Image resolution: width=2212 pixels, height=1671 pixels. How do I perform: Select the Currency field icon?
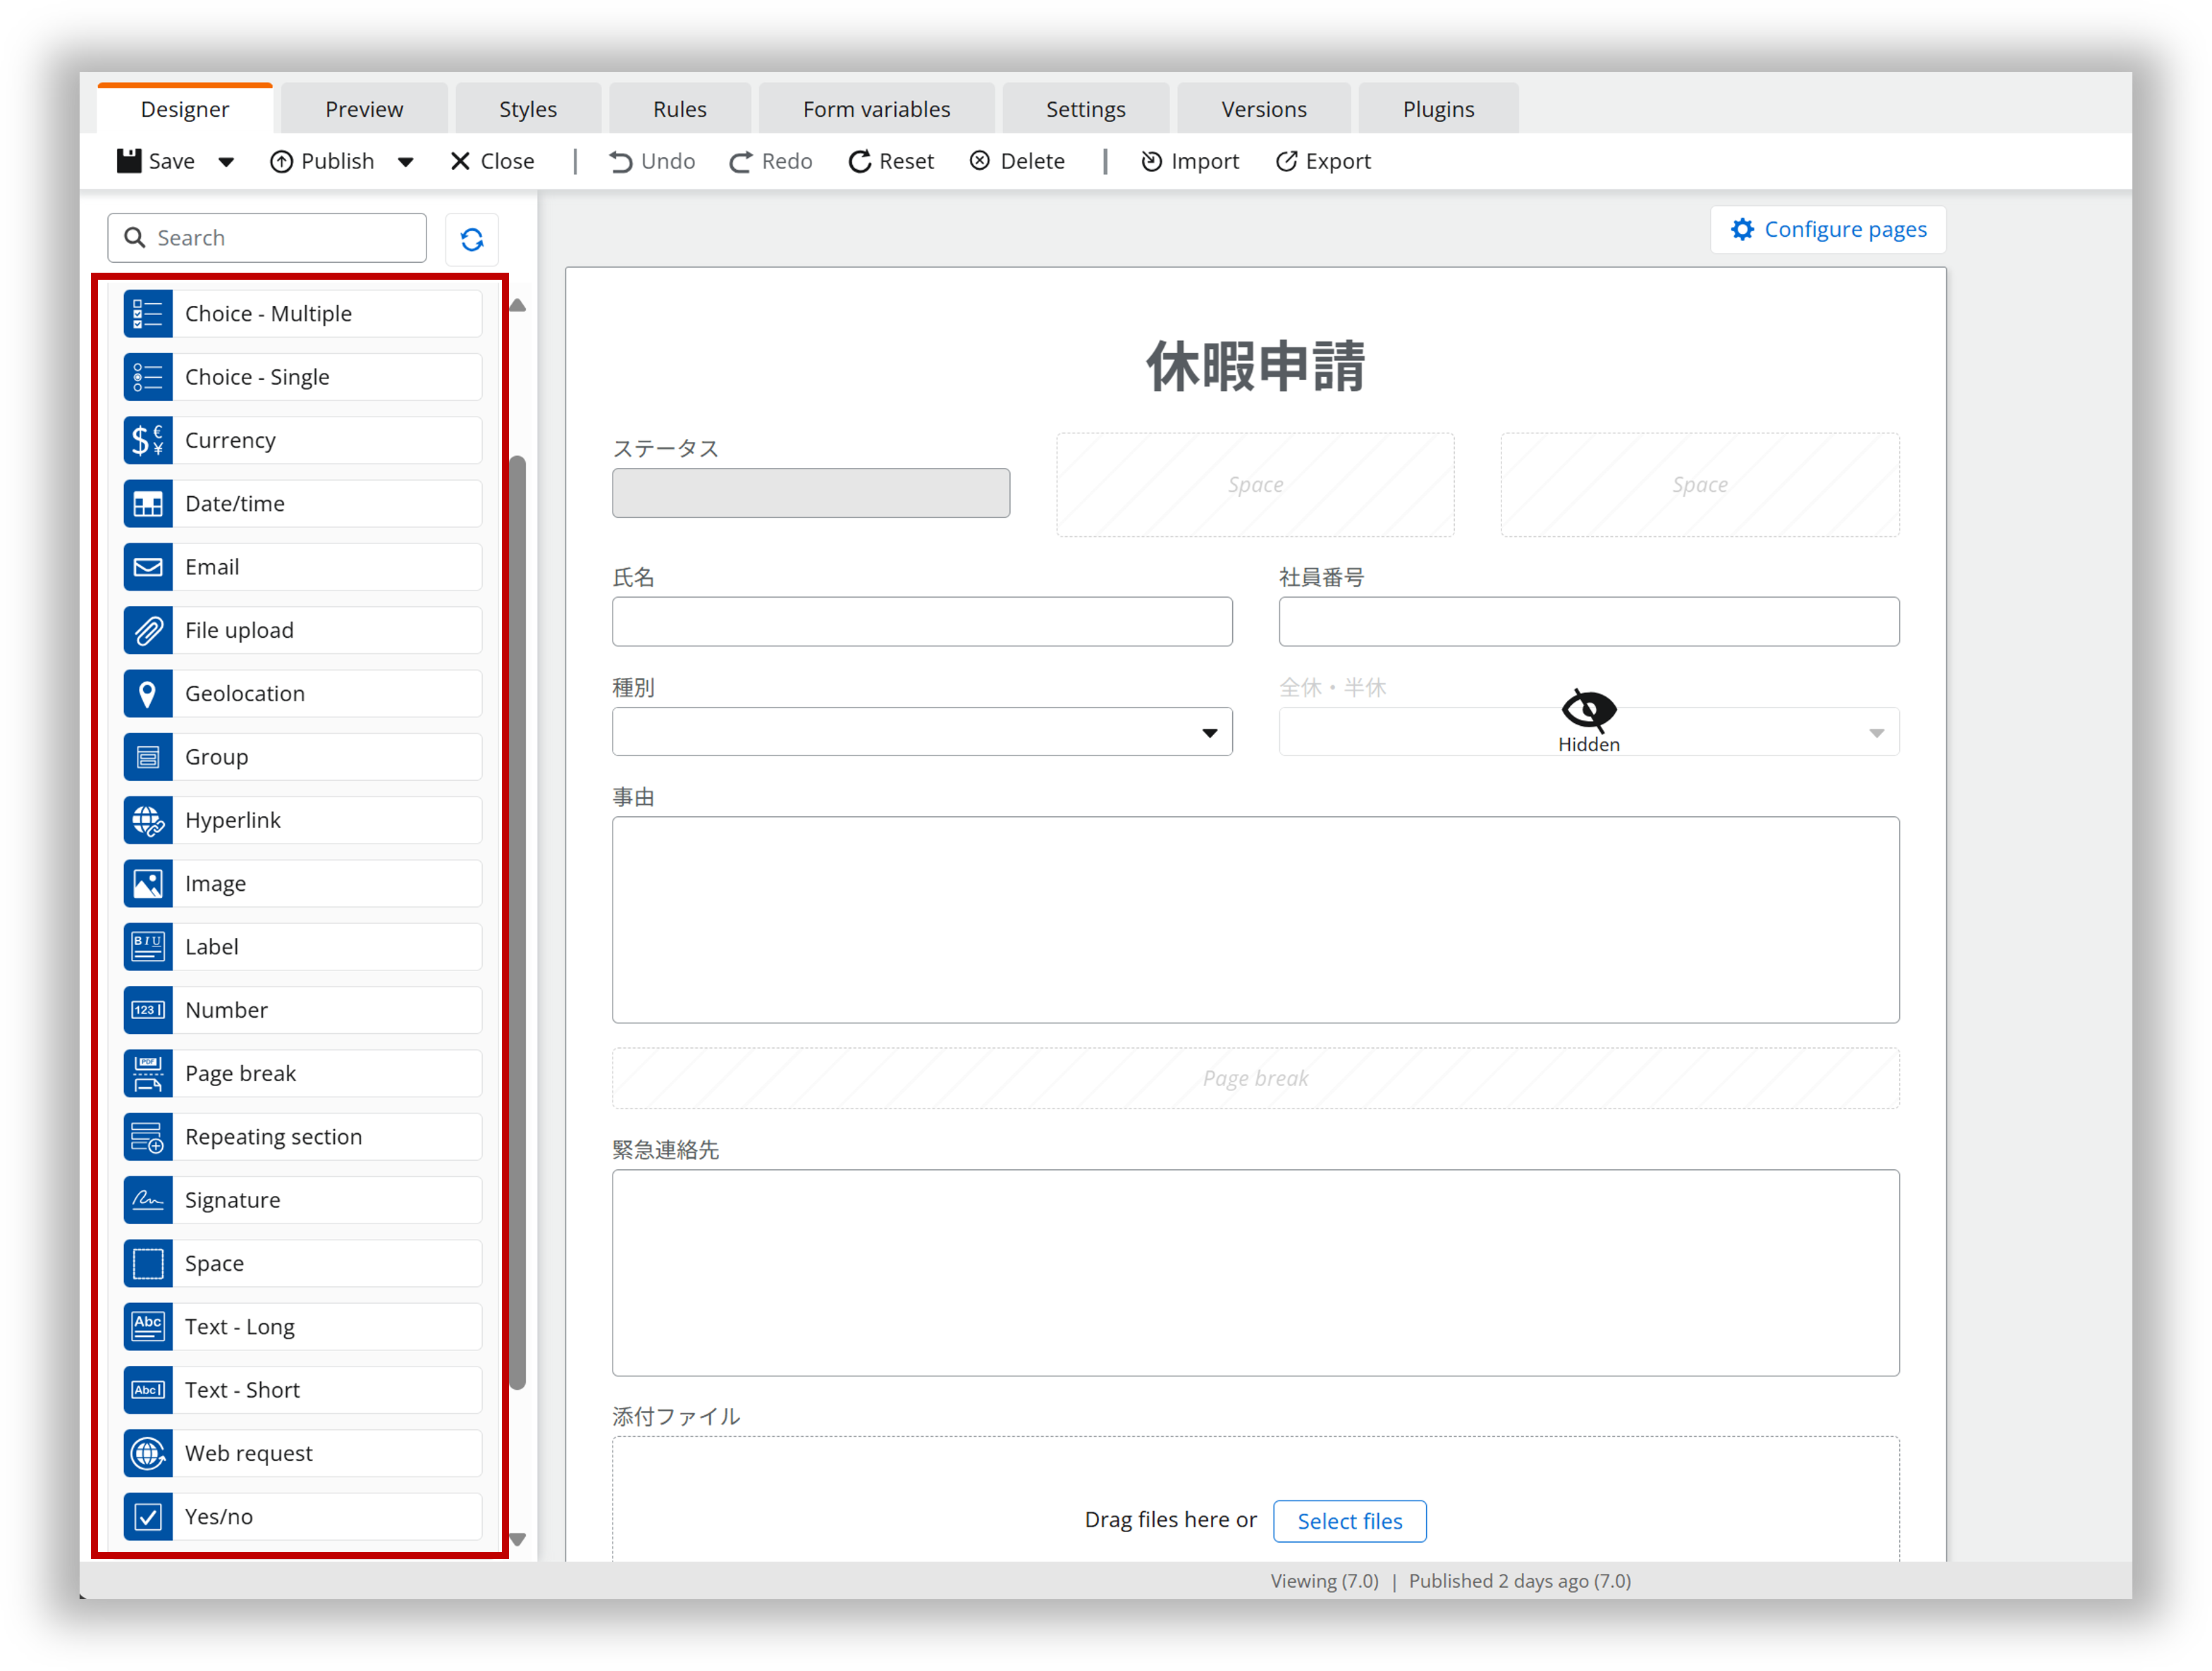(148, 440)
